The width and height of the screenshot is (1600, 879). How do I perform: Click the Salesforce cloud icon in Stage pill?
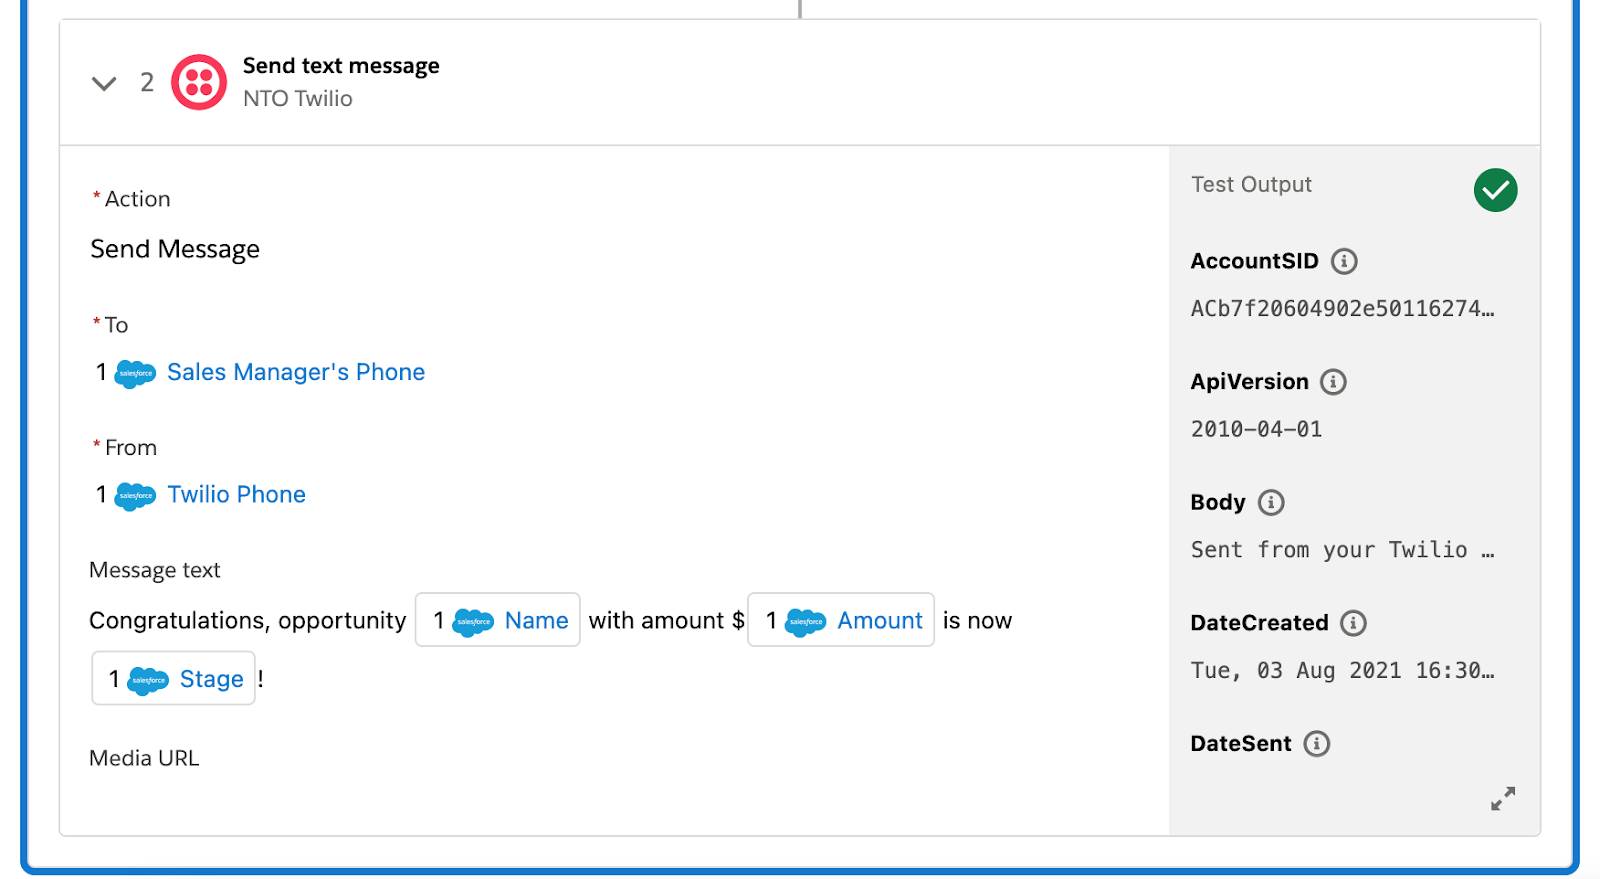tap(148, 681)
